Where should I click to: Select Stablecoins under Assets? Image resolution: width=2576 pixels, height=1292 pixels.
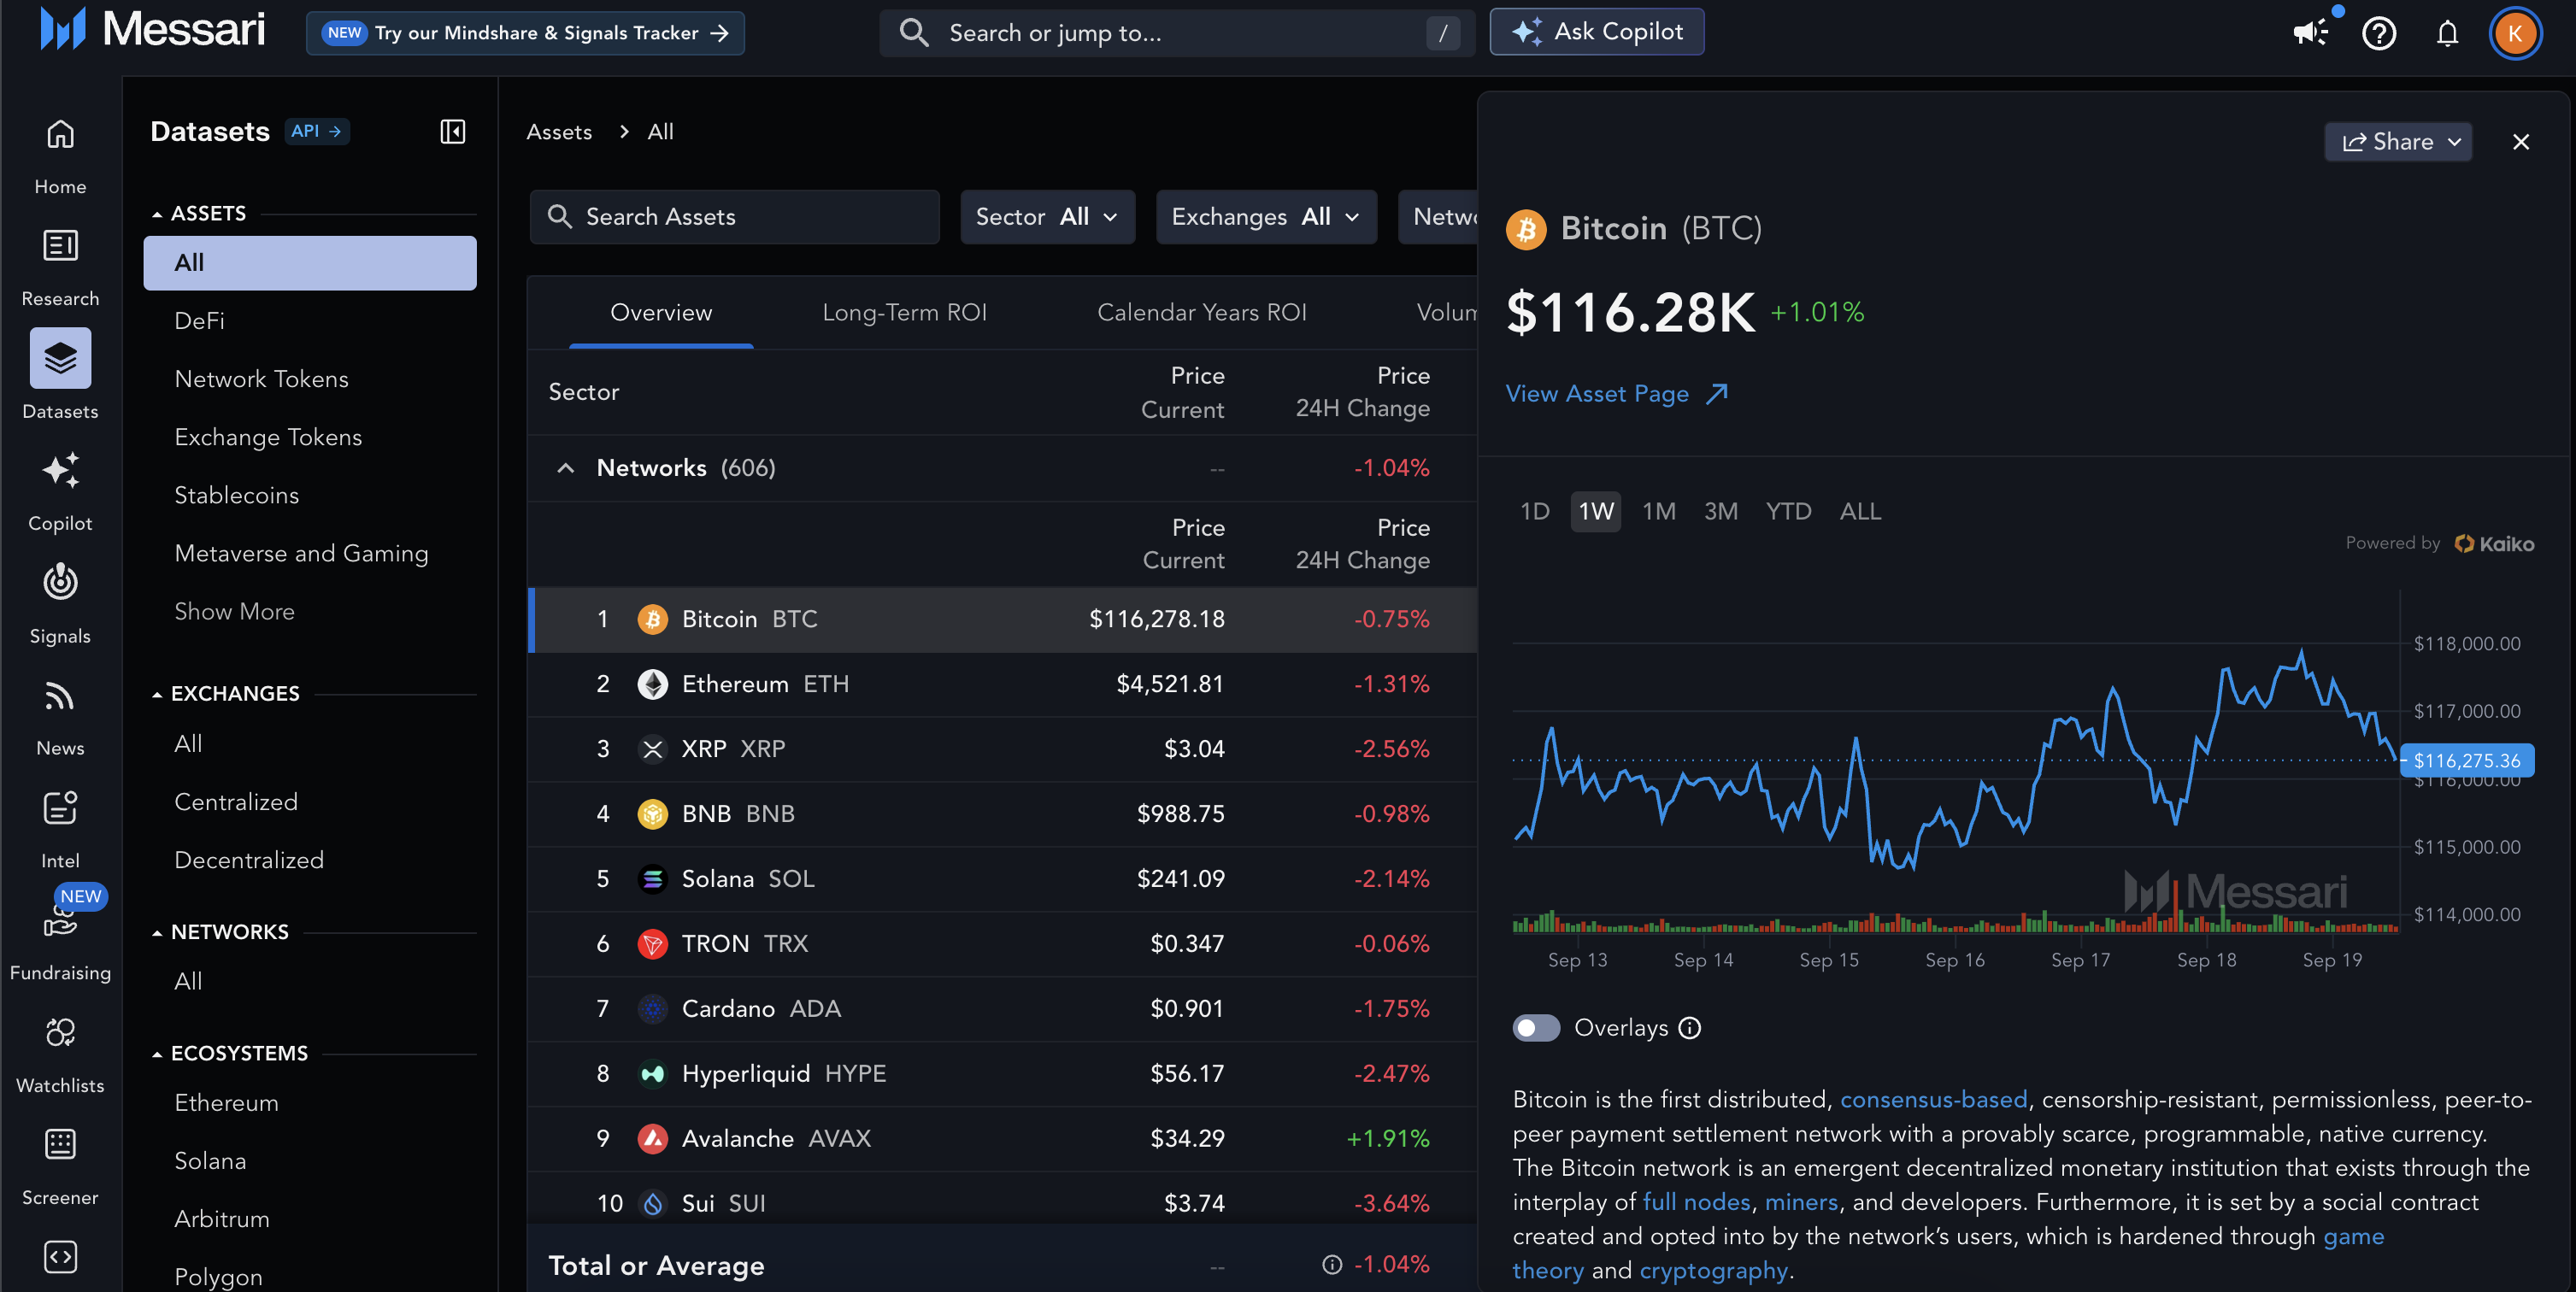pos(236,496)
